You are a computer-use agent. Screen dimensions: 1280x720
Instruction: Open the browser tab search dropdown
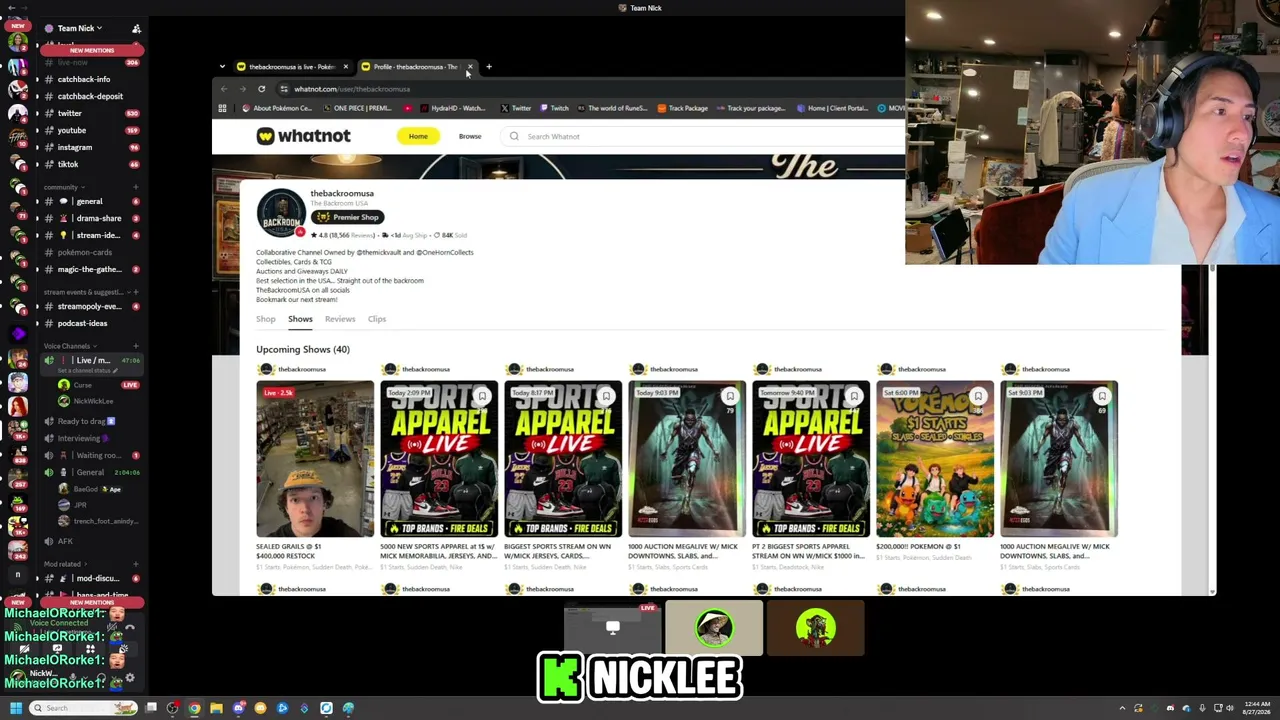222,67
